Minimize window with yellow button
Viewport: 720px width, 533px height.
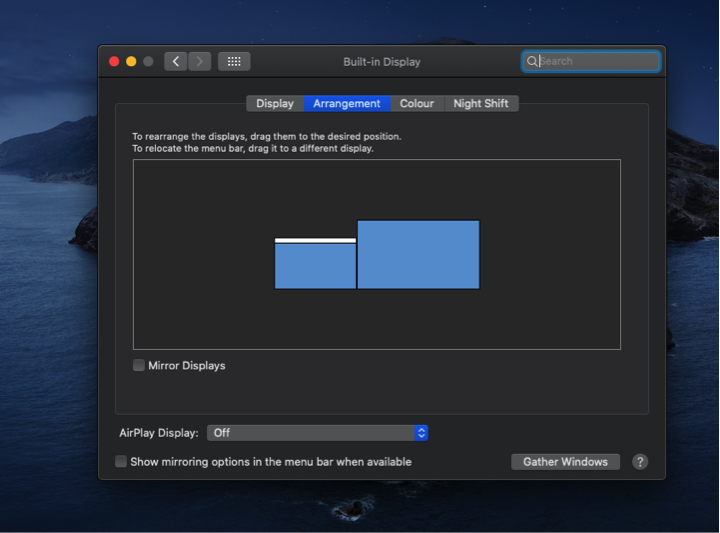tap(131, 61)
